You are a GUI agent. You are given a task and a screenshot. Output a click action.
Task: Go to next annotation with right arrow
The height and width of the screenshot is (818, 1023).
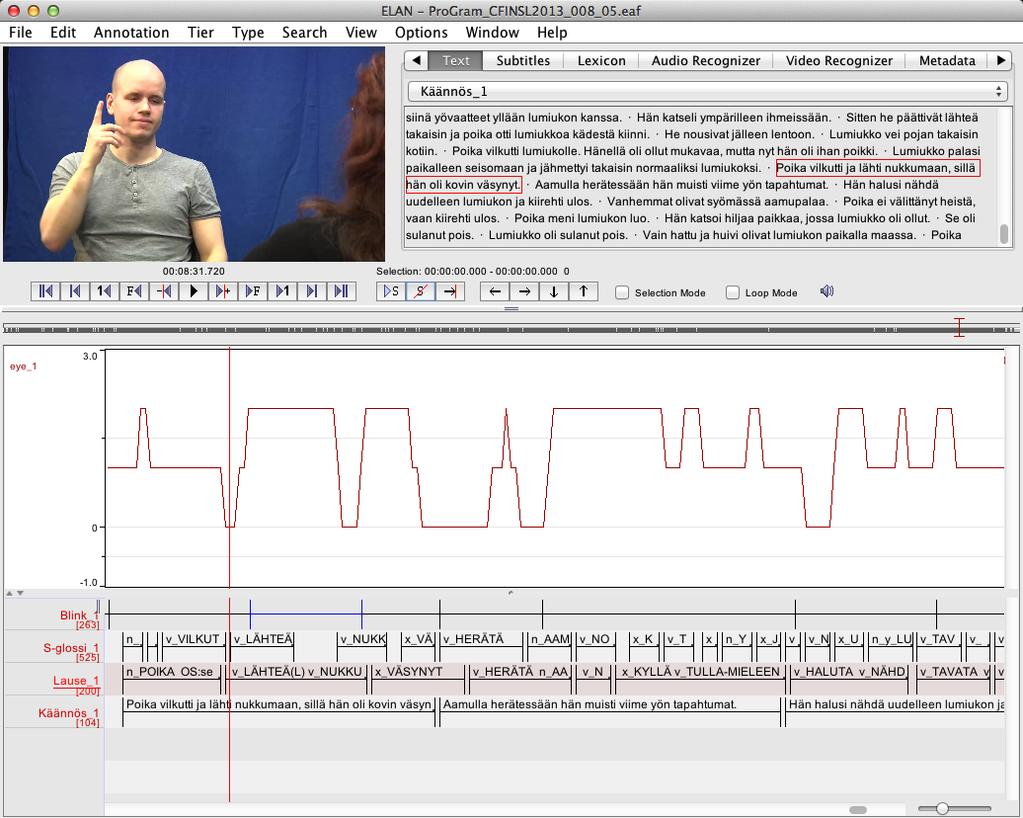click(x=525, y=291)
